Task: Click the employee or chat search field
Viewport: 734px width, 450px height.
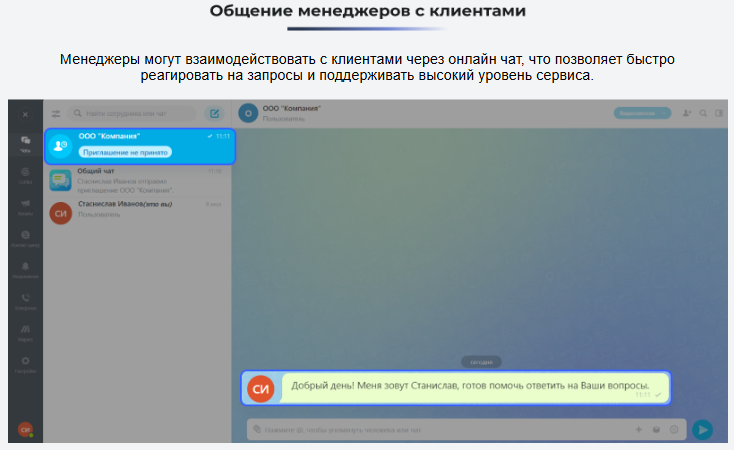Action: tap(133, 114)
